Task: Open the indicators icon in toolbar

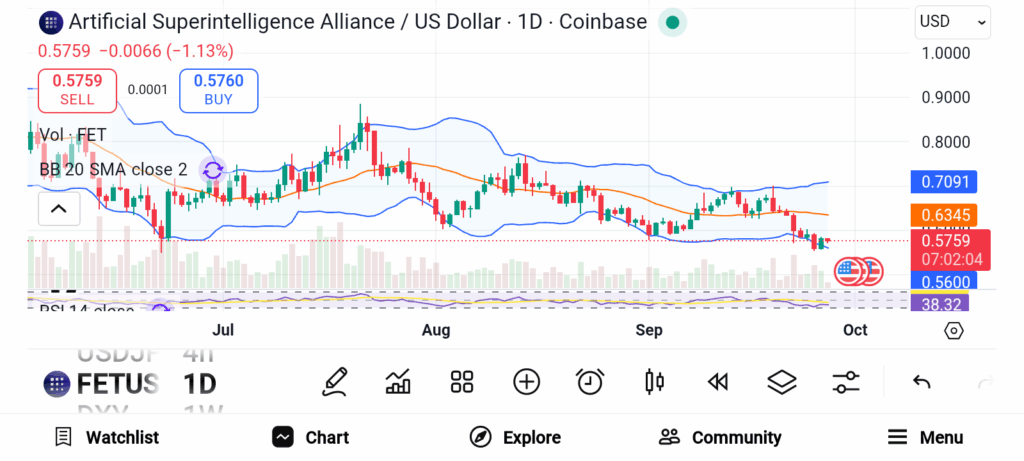Action: 398,381
